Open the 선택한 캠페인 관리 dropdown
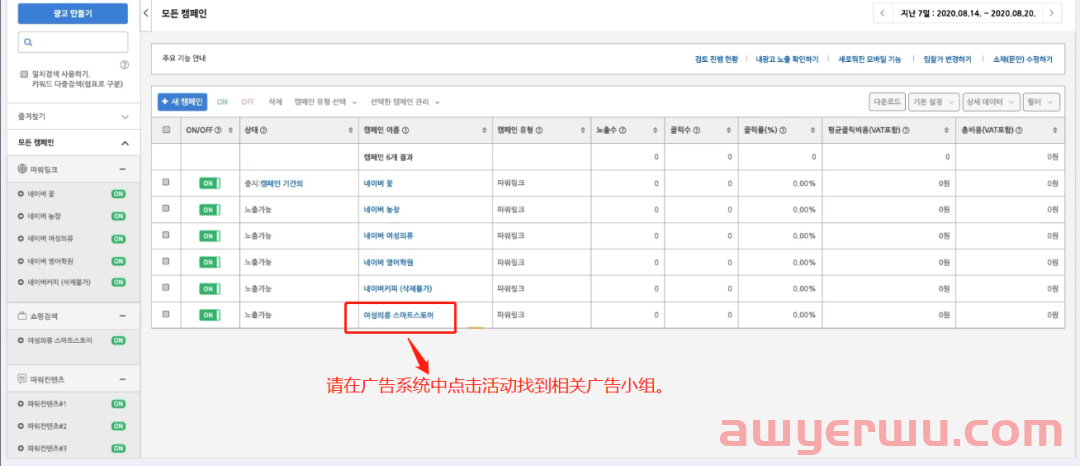The image size is (1080, 466). pyautogui.click(x=405, y=102)
